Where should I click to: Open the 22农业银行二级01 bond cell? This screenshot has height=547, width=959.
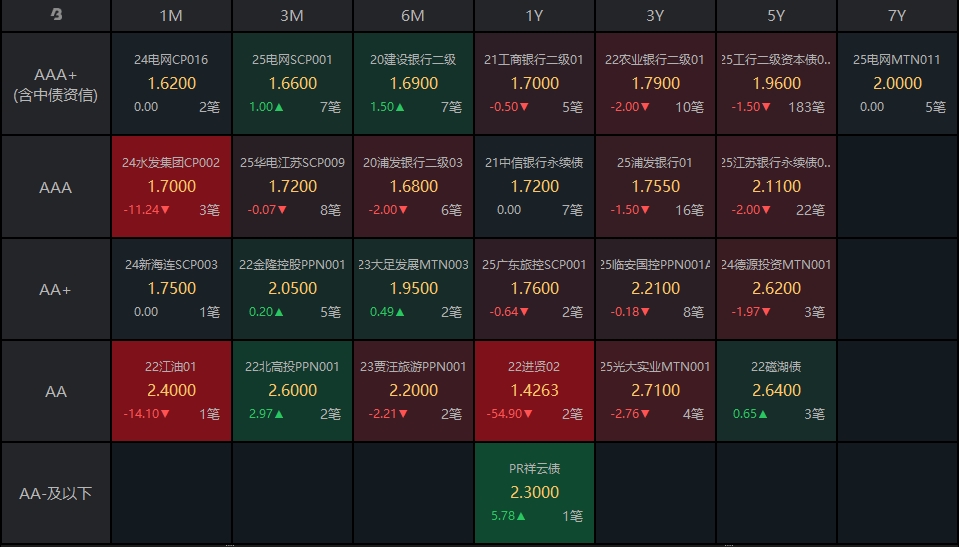pos(655,84)
